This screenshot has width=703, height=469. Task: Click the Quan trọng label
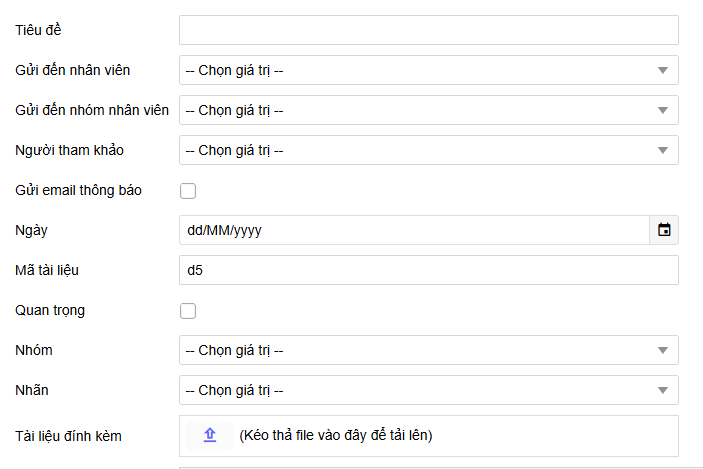coord(50,310)
